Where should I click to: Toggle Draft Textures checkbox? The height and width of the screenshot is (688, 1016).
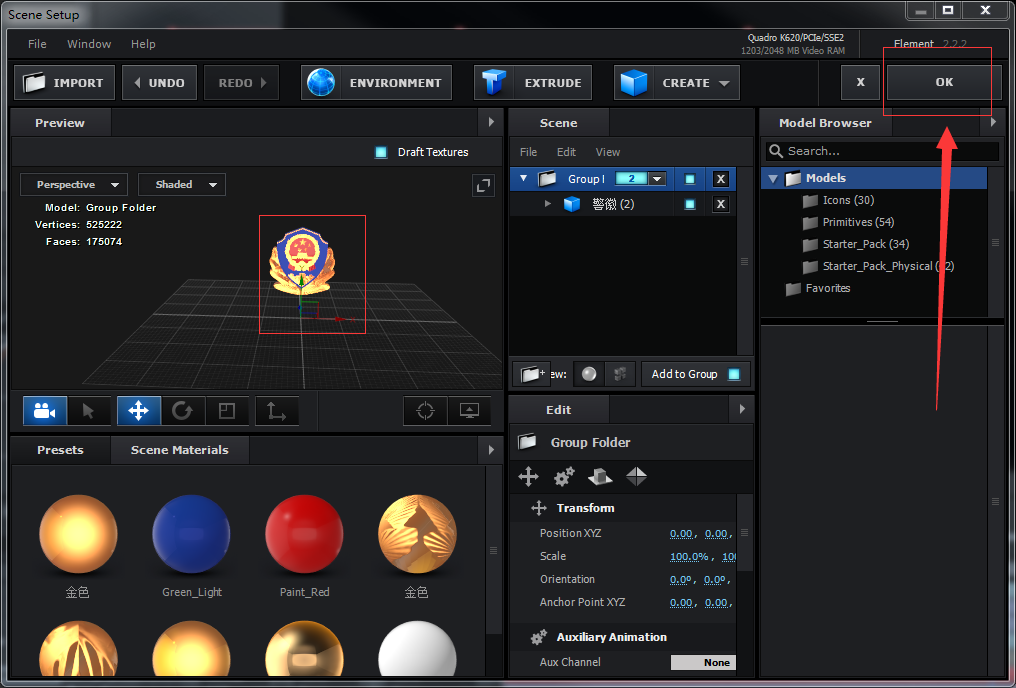381,152
